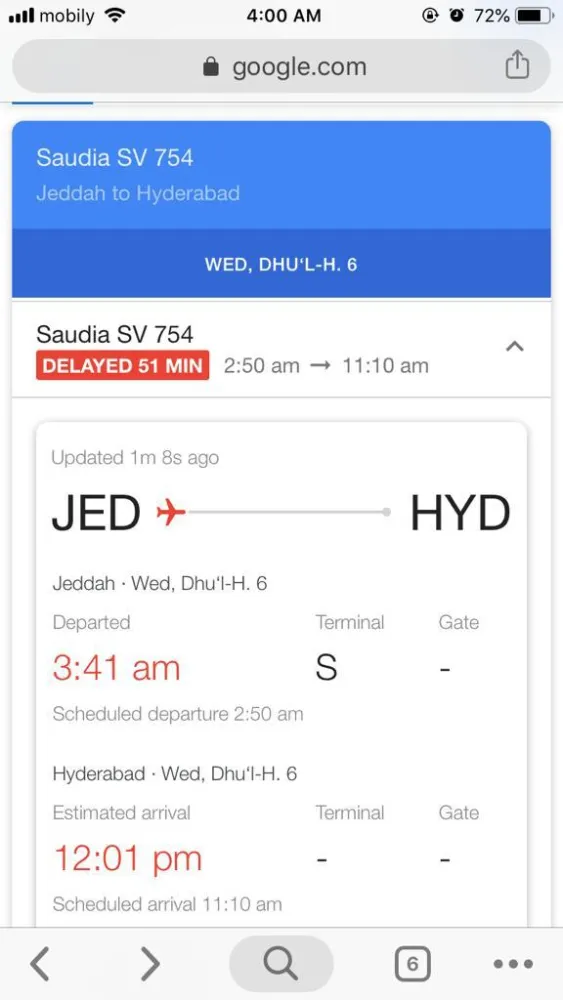Tap the DELAYED 51 MIN badge
The image size is (563, 1000).
(x=122, y=366)
